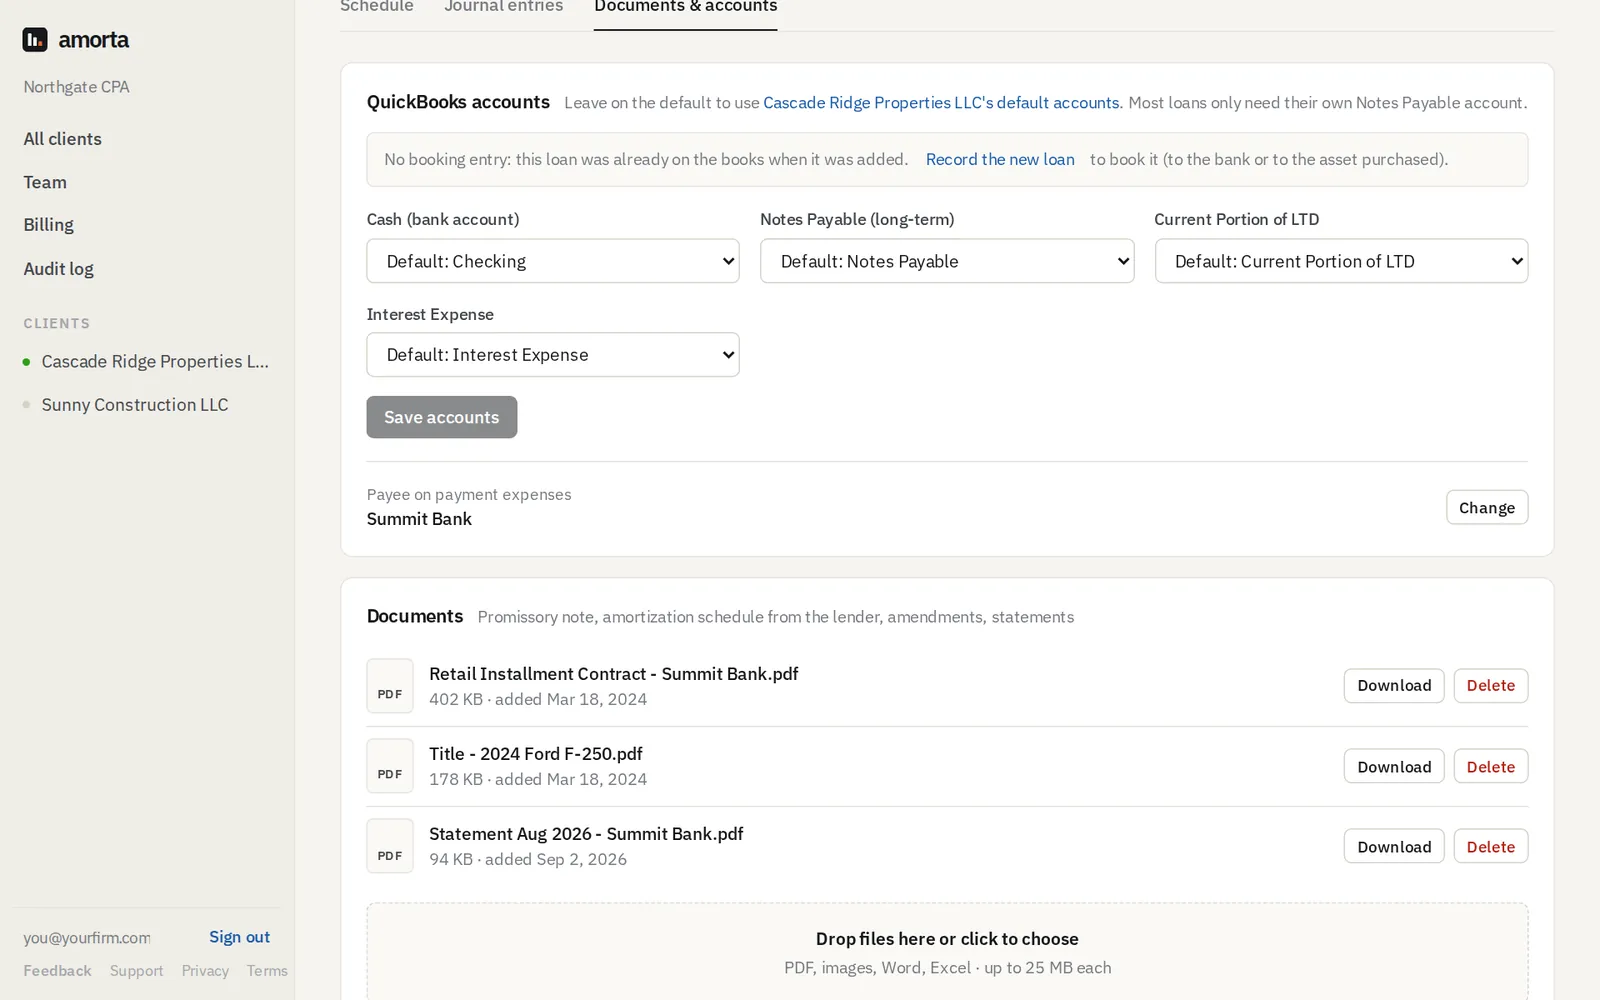The height and width of the screenshot is (1000, 1600).
Task: Select Cascade Ridge Properties client in sidebar
Action: 155,362
